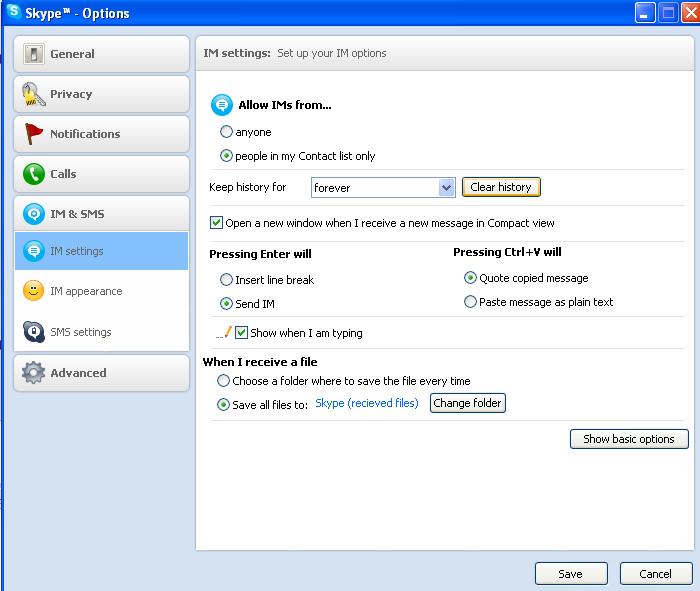Click the IM appearance smiley icon
Screen dimensions: 700x591
[33, 291]
